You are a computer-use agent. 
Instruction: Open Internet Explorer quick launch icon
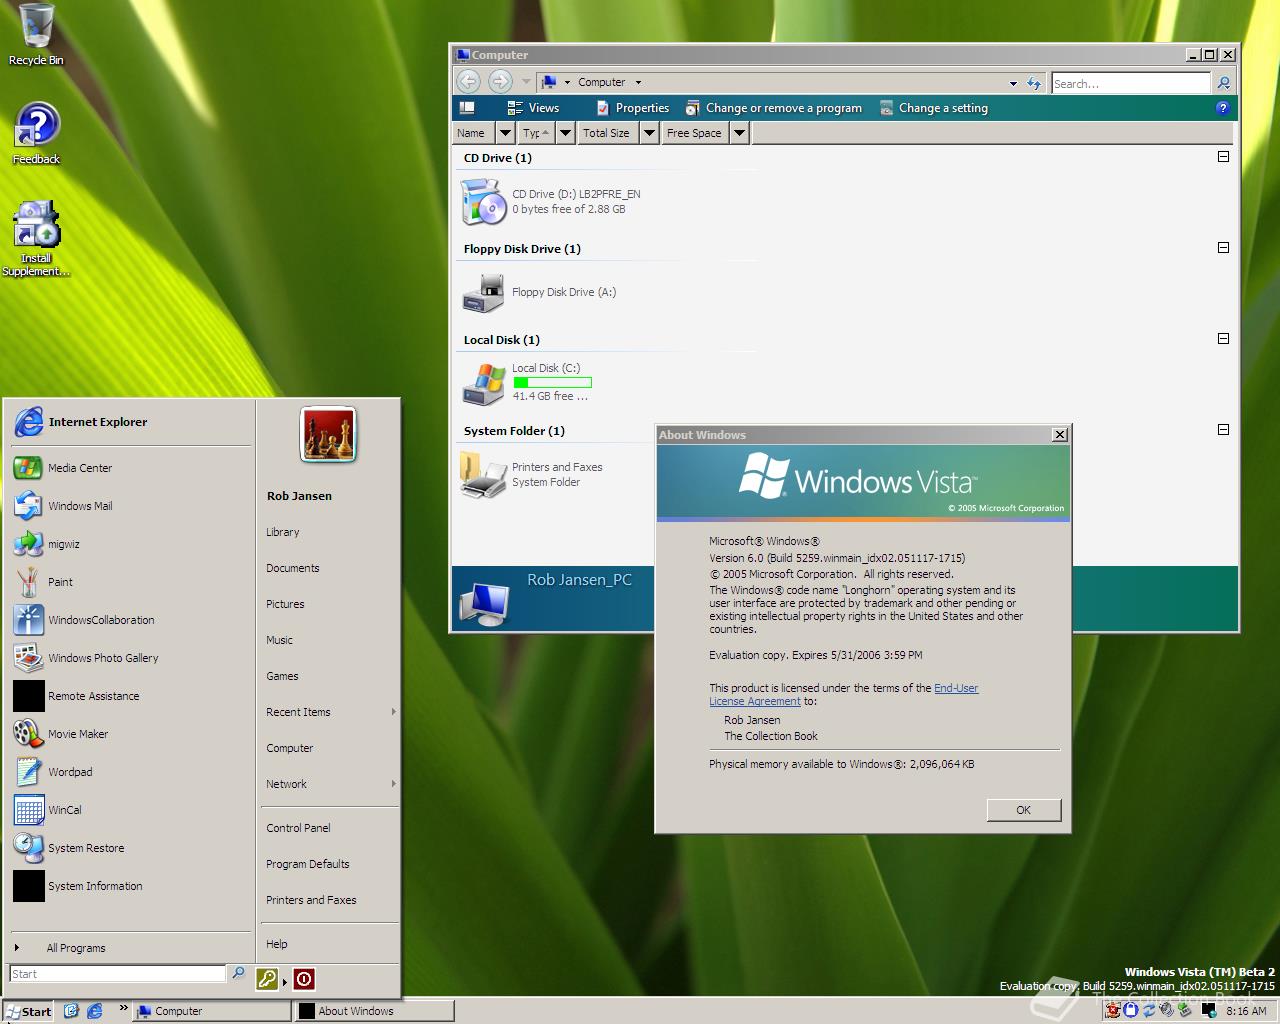point(94,1011)
